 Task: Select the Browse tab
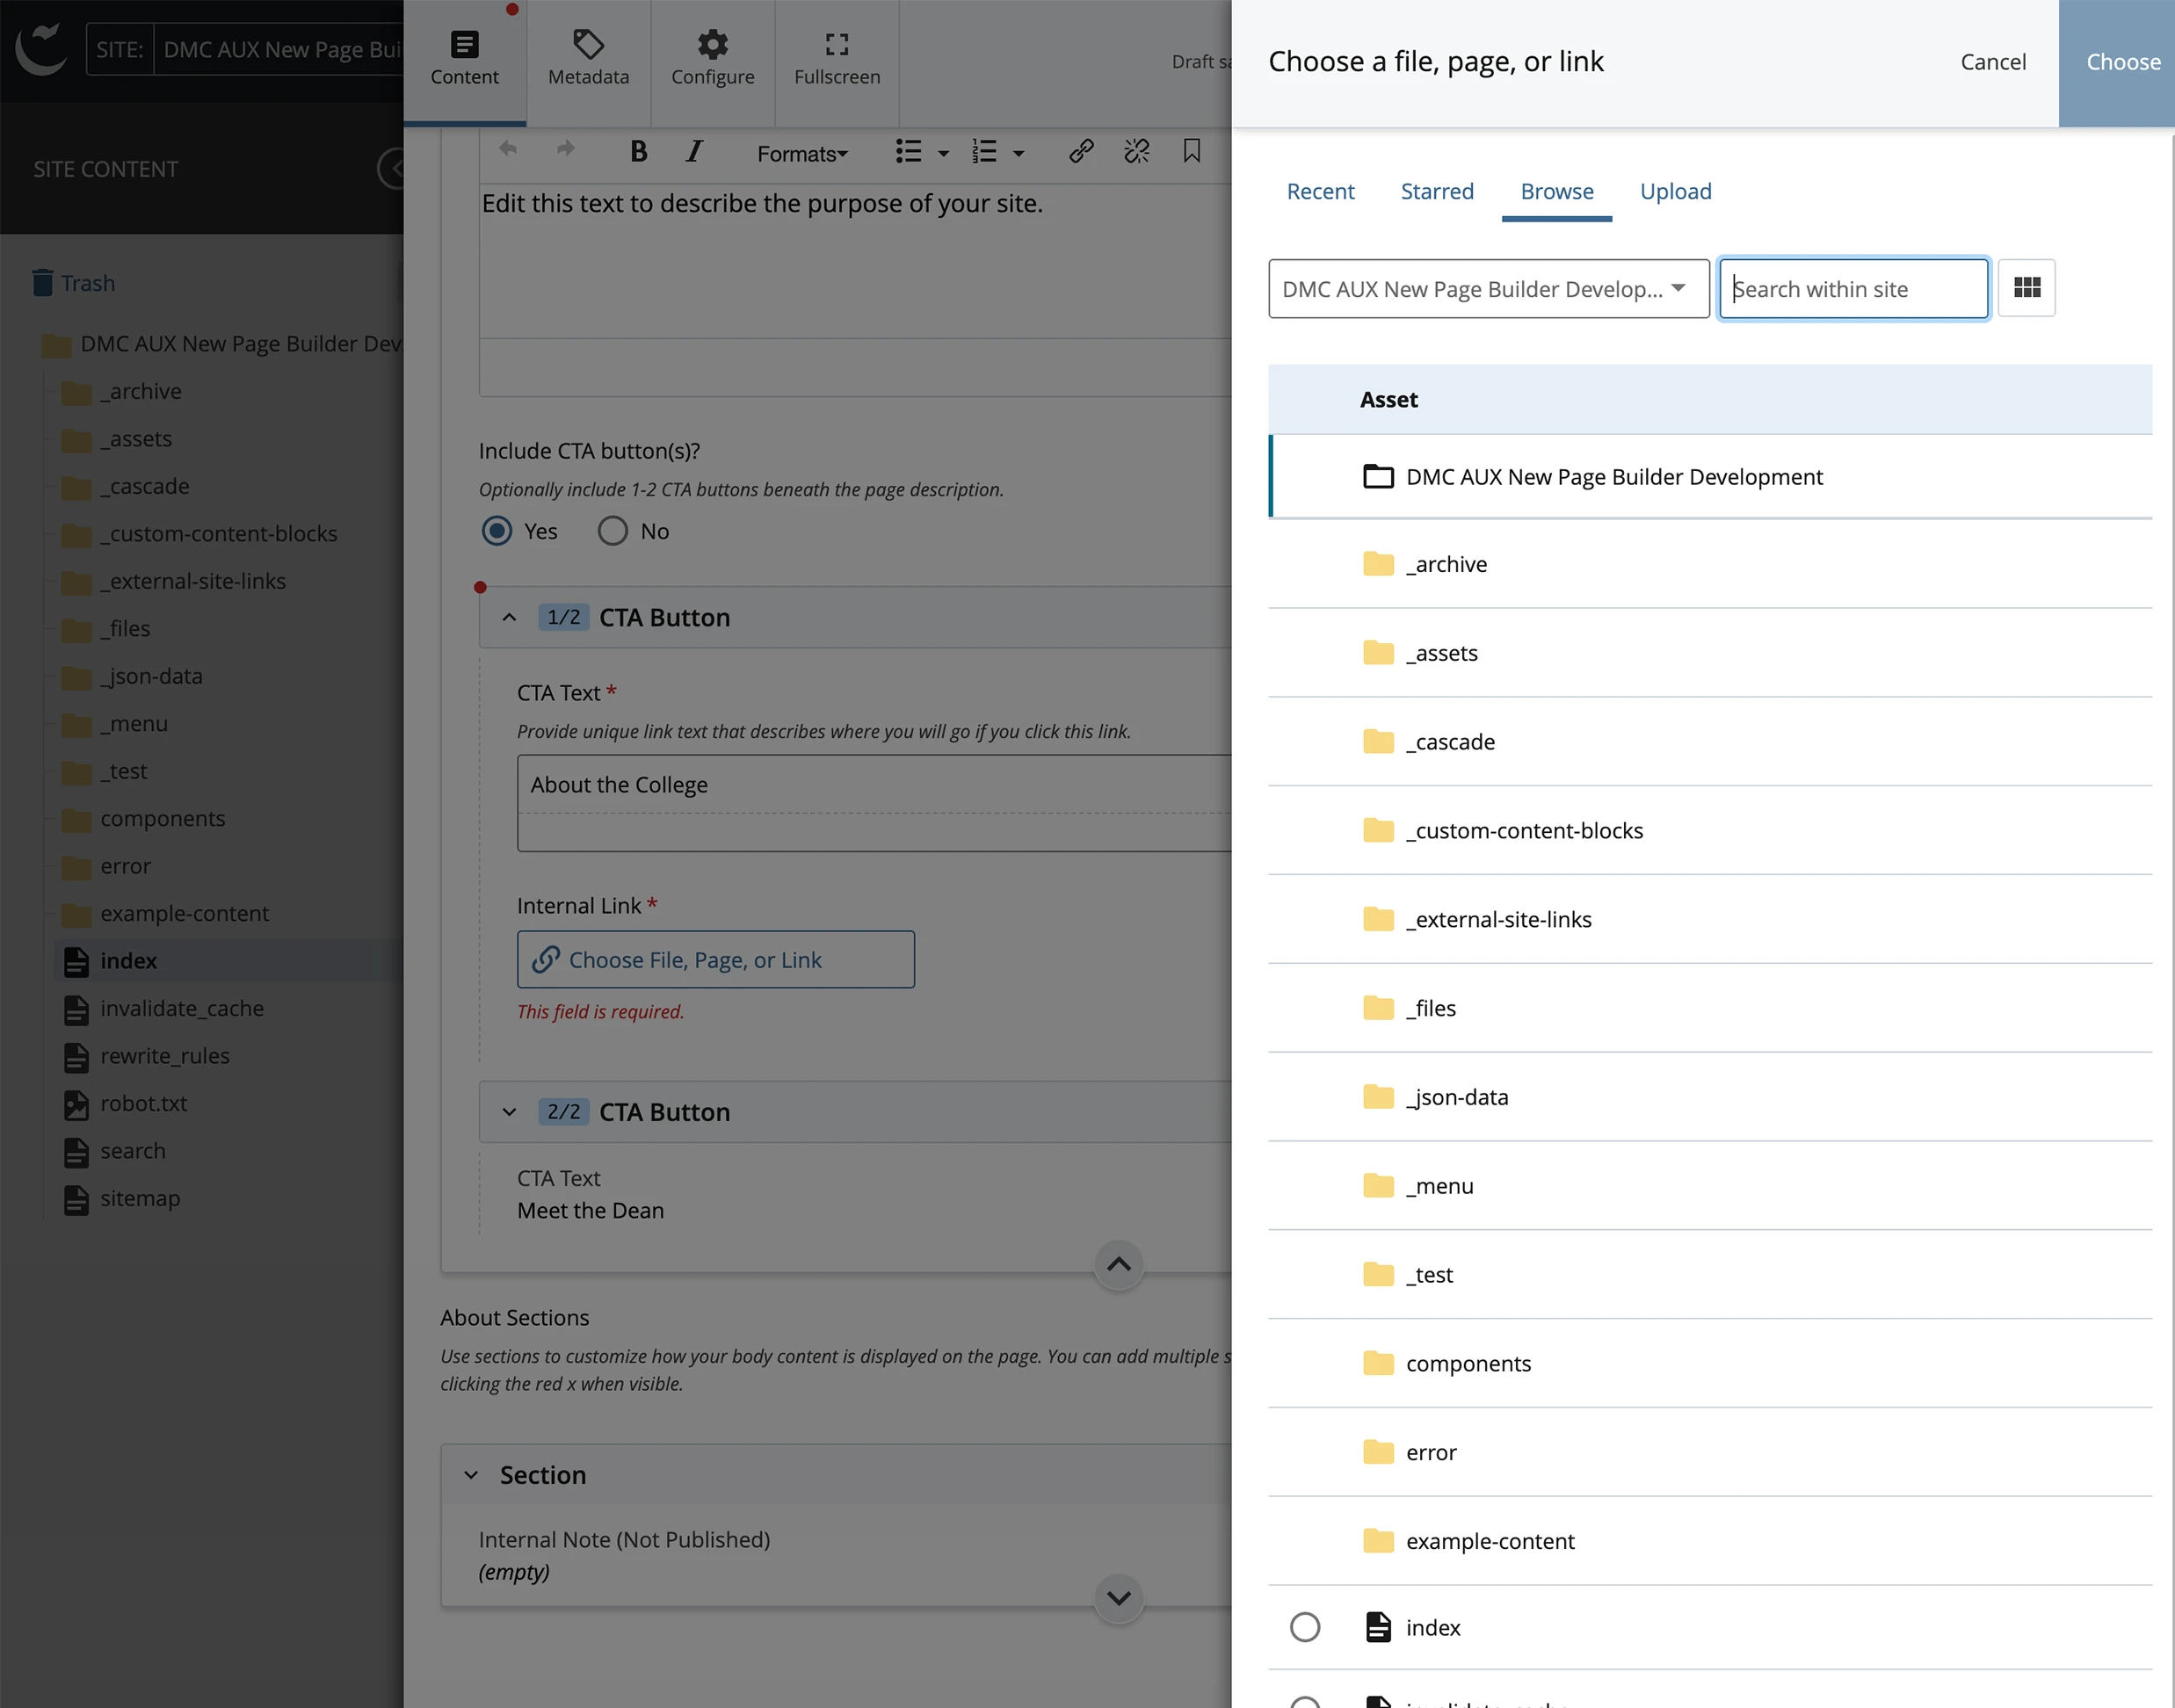click(x=1557, y=191)
